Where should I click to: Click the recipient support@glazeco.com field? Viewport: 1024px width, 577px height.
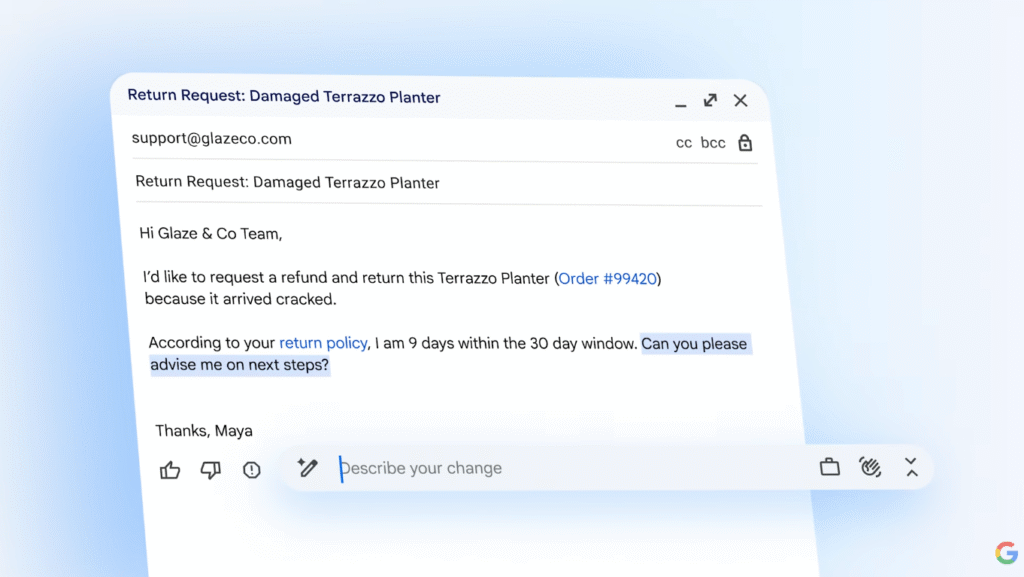(212, 139)
